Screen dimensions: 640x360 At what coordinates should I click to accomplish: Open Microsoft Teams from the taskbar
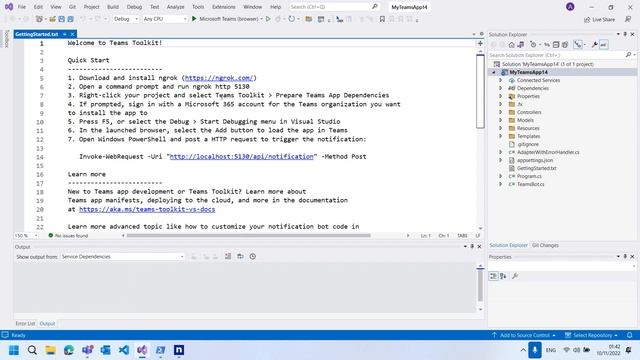point(87,350)
